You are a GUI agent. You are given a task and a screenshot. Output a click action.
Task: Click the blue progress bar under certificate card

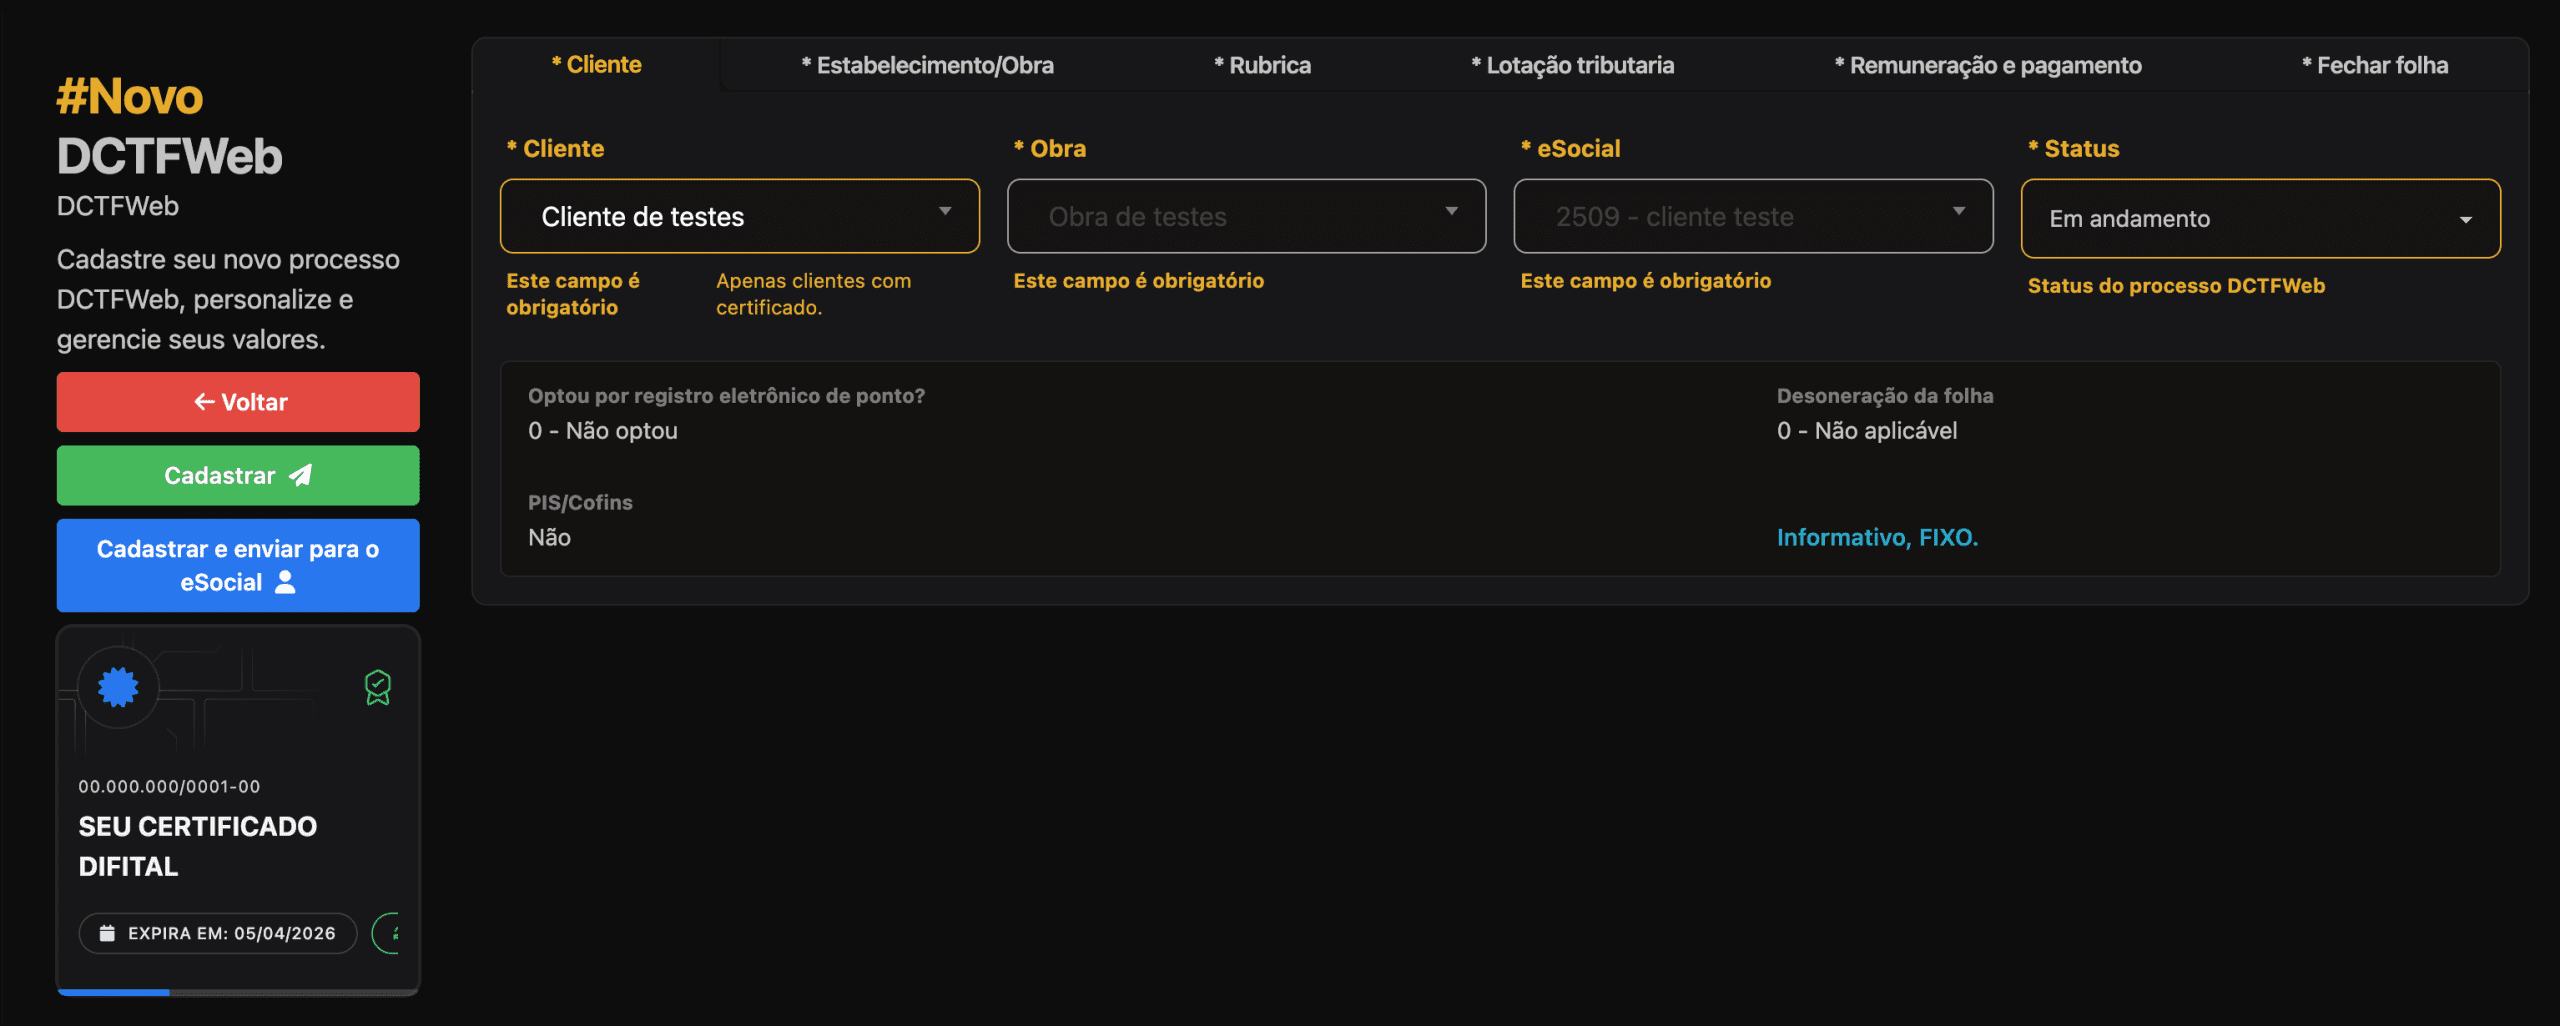point(113,991)
